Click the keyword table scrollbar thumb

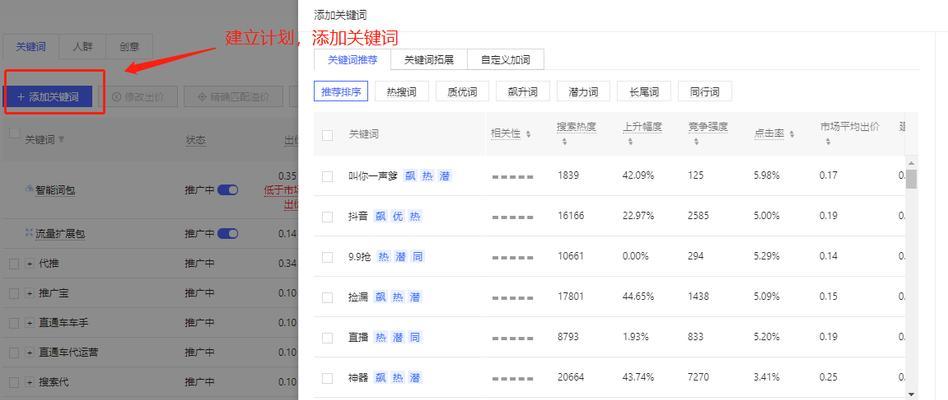(x=912, y=179)
